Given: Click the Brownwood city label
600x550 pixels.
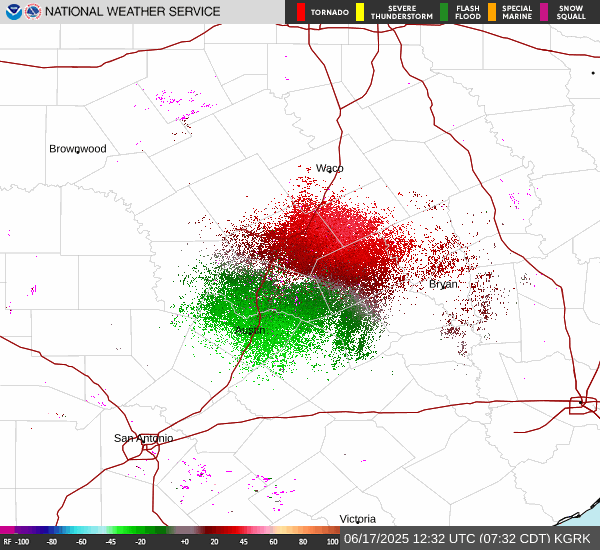Looking at the screenshot, I should [78, 149].
